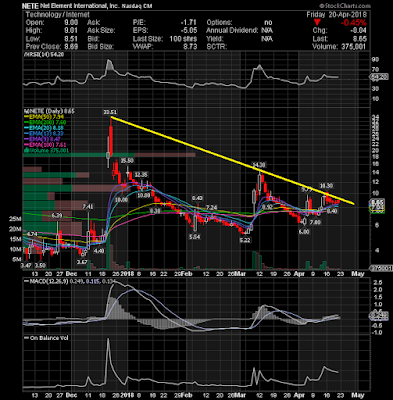Click the Apr marker on the main date axis
The image size is (393, 400).
pos(299,274)
